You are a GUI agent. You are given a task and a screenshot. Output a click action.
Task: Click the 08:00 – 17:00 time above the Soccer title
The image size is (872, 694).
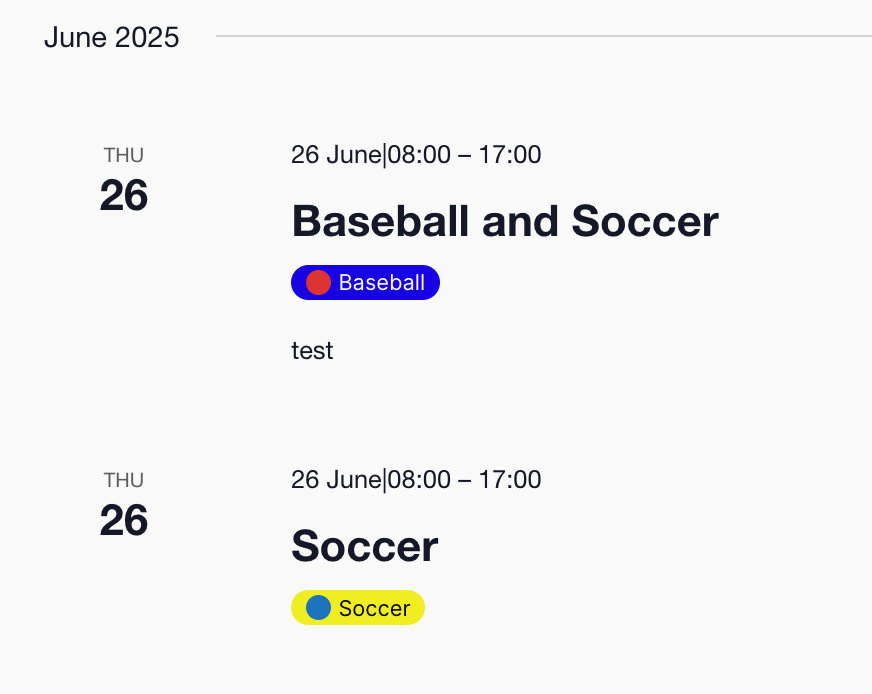[464, 480]
